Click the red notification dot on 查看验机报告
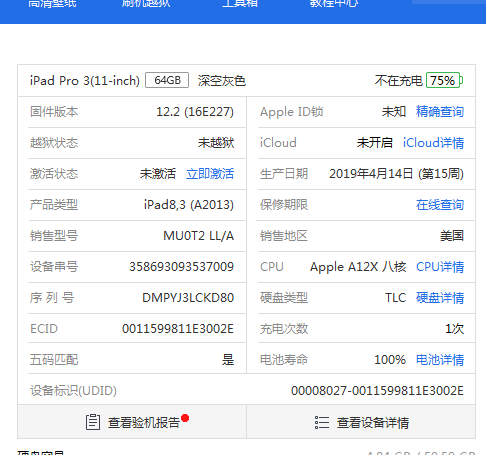Viewport: 486px width, 455px height. 185,418
